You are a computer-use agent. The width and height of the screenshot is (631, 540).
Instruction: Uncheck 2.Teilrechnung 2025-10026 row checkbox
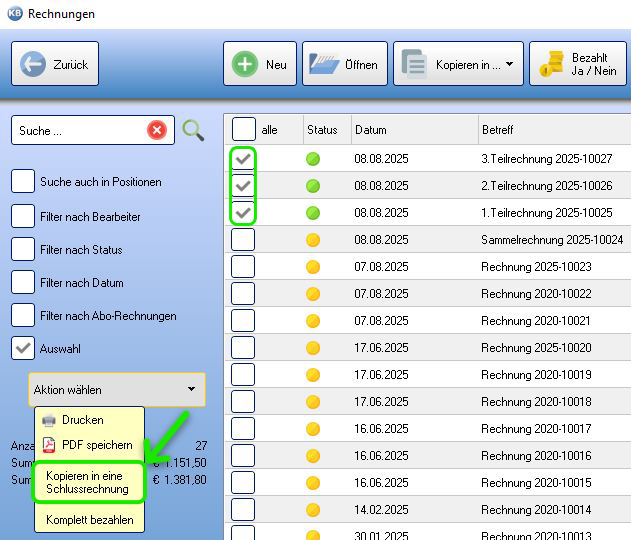point(243,185)
